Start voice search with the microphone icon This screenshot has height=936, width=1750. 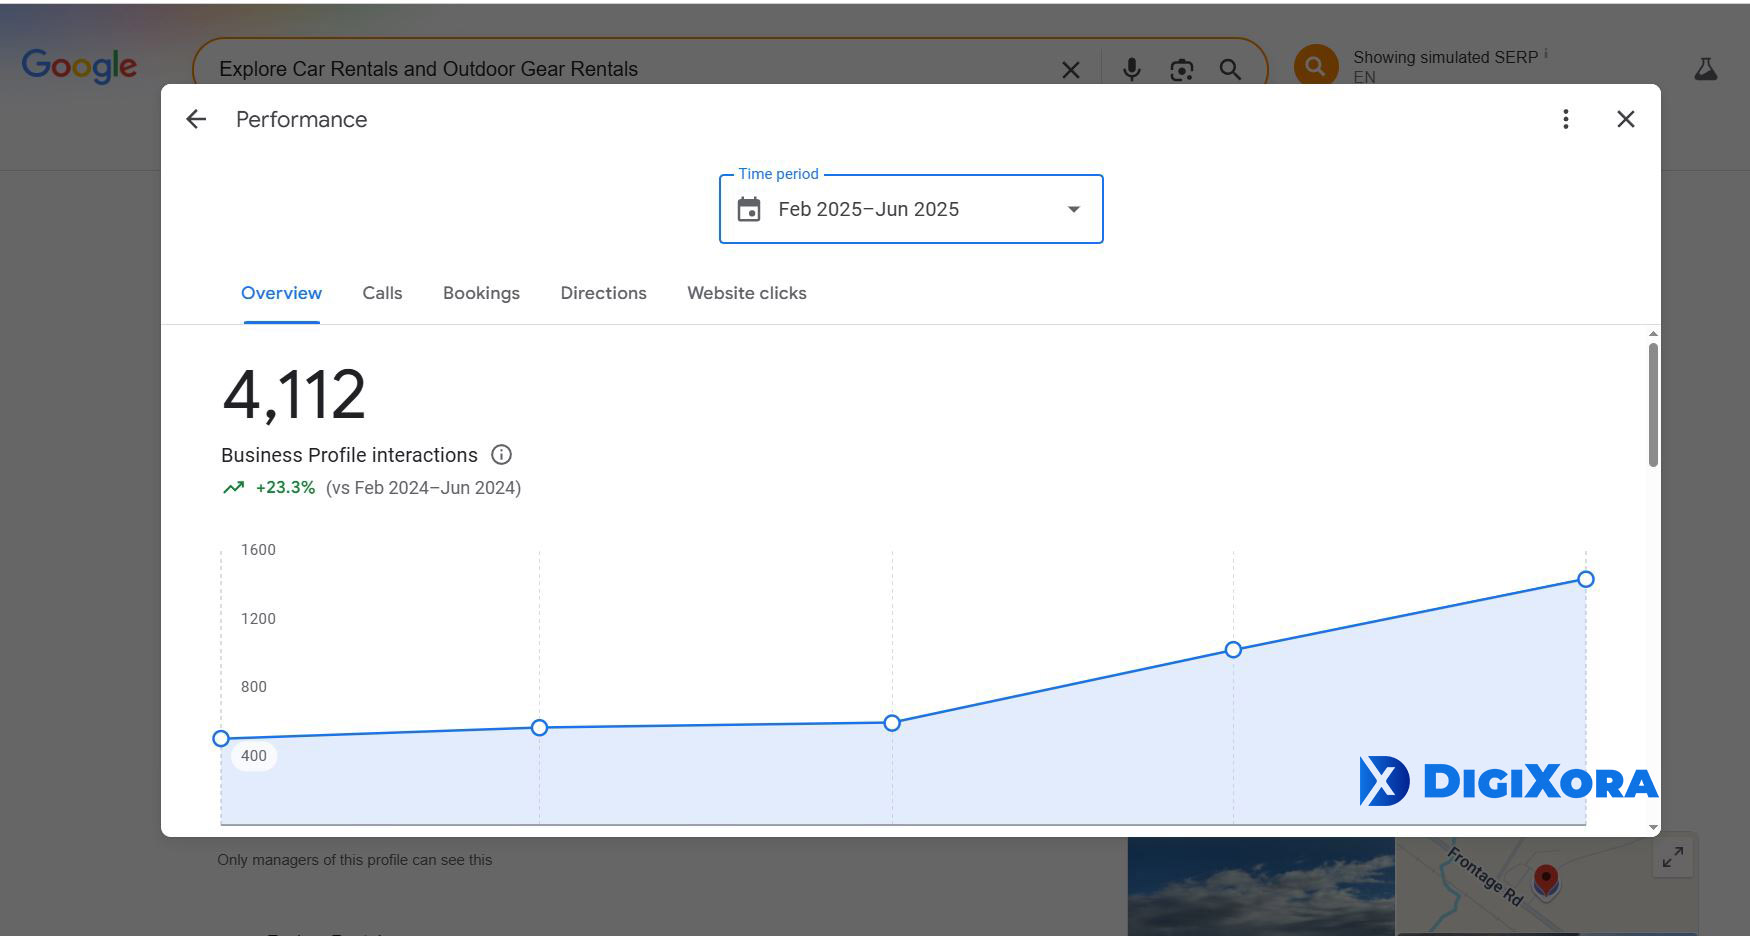[1131, 69]
